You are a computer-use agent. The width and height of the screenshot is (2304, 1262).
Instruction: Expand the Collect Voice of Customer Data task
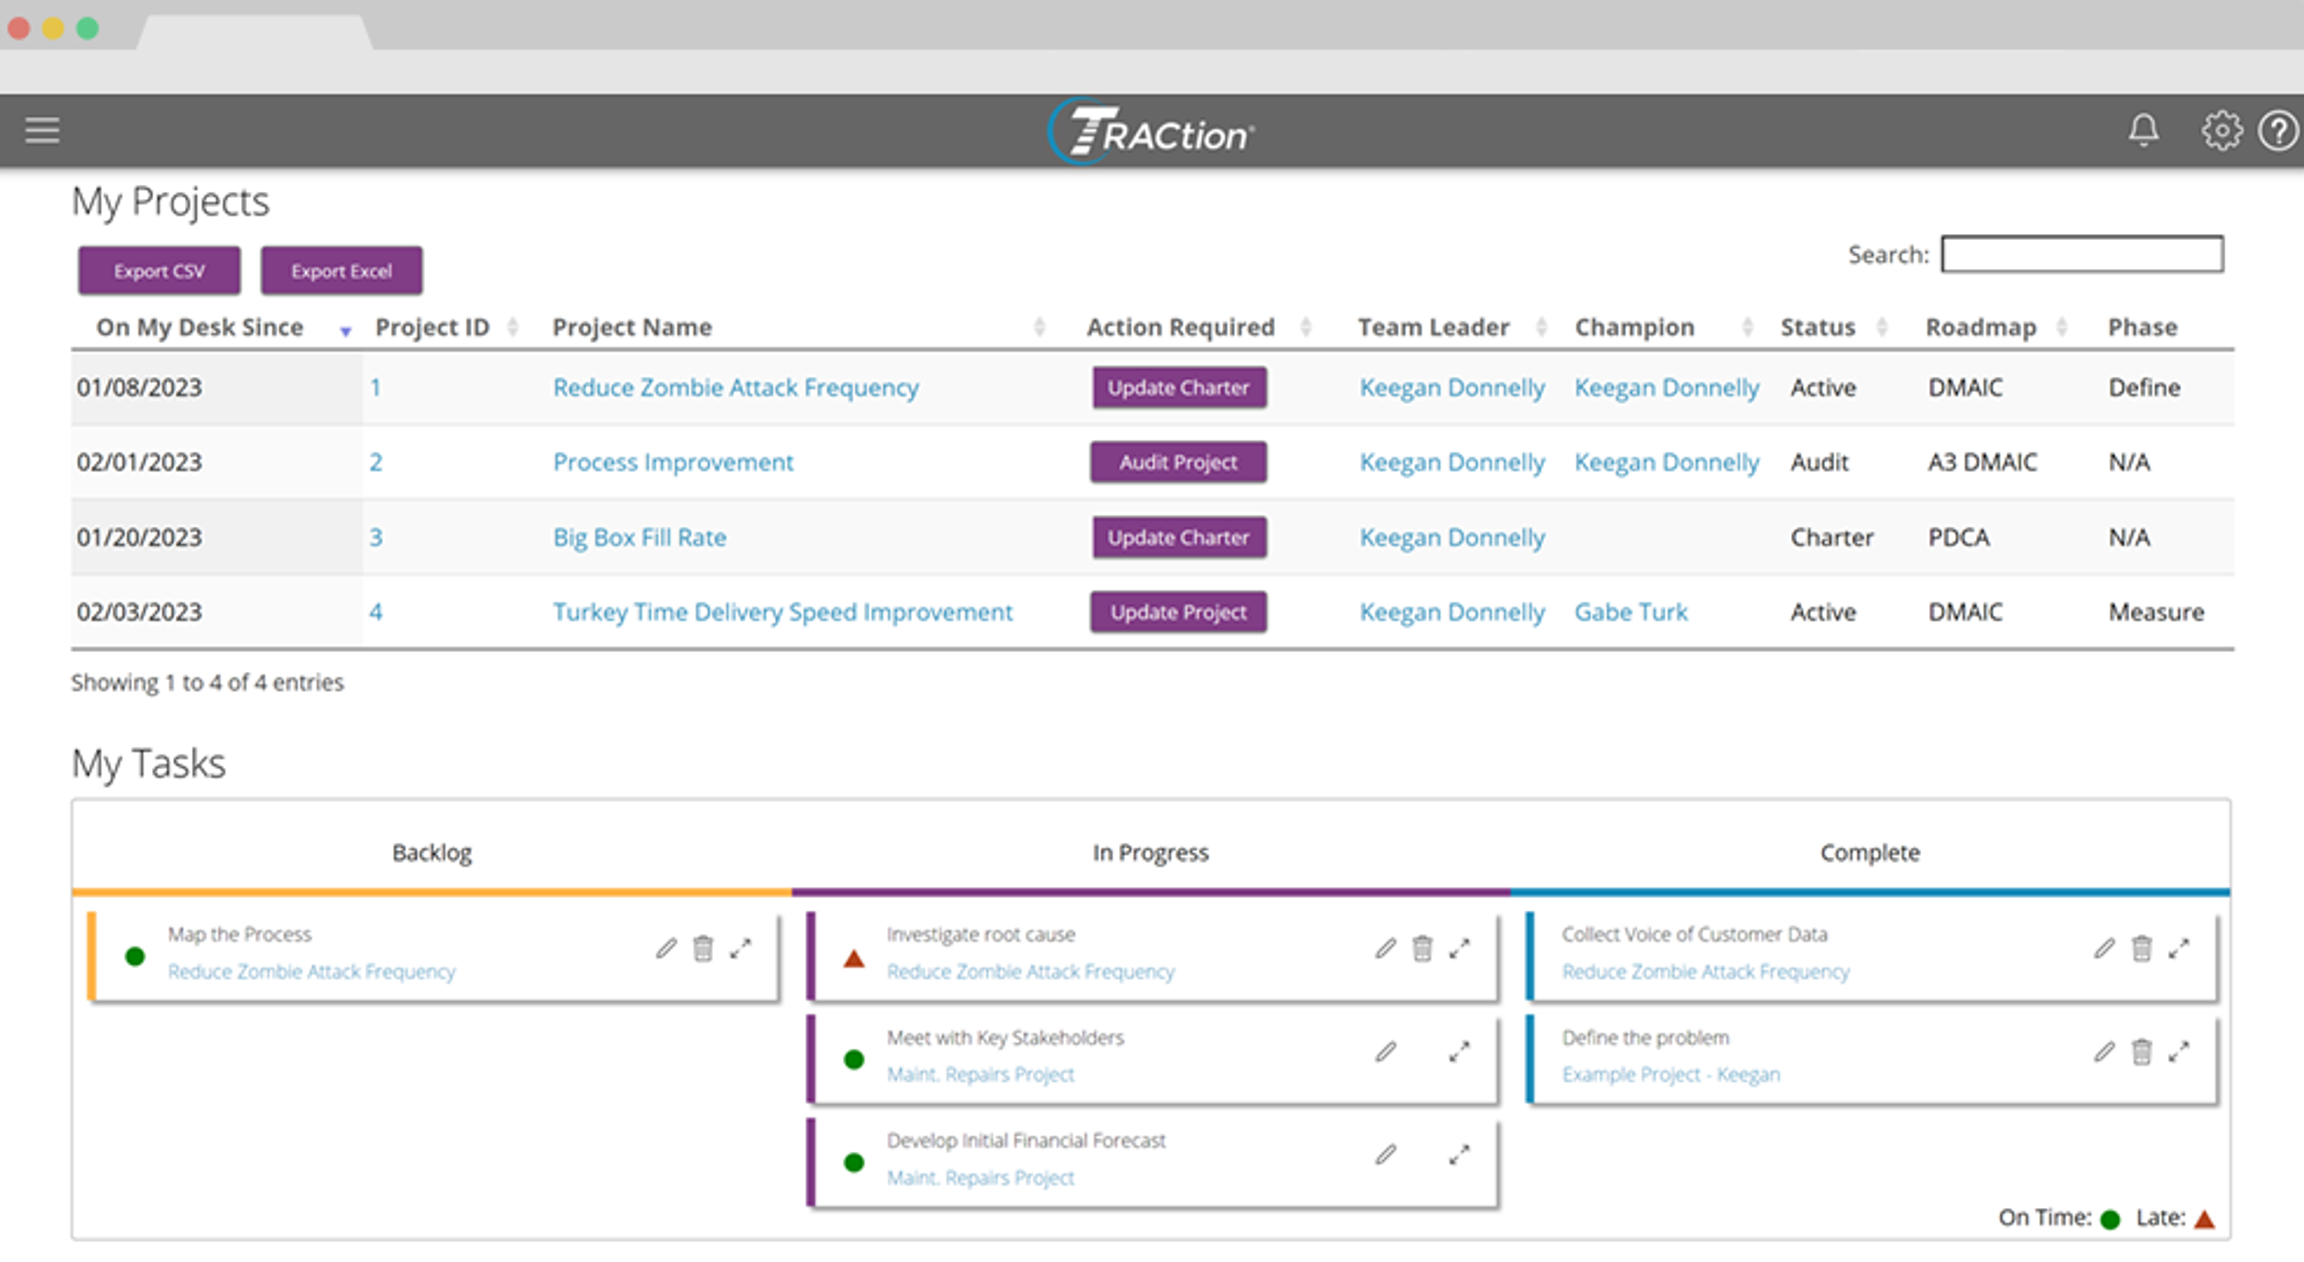pyautogui.click(x=2179, y=948)
